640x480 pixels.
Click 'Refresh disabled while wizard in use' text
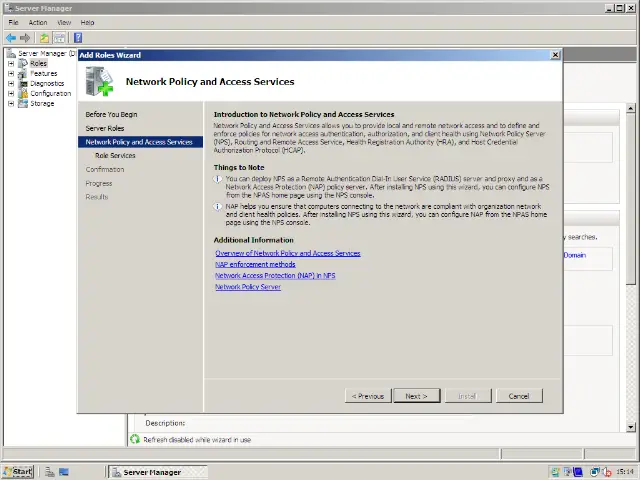point(197,440)
